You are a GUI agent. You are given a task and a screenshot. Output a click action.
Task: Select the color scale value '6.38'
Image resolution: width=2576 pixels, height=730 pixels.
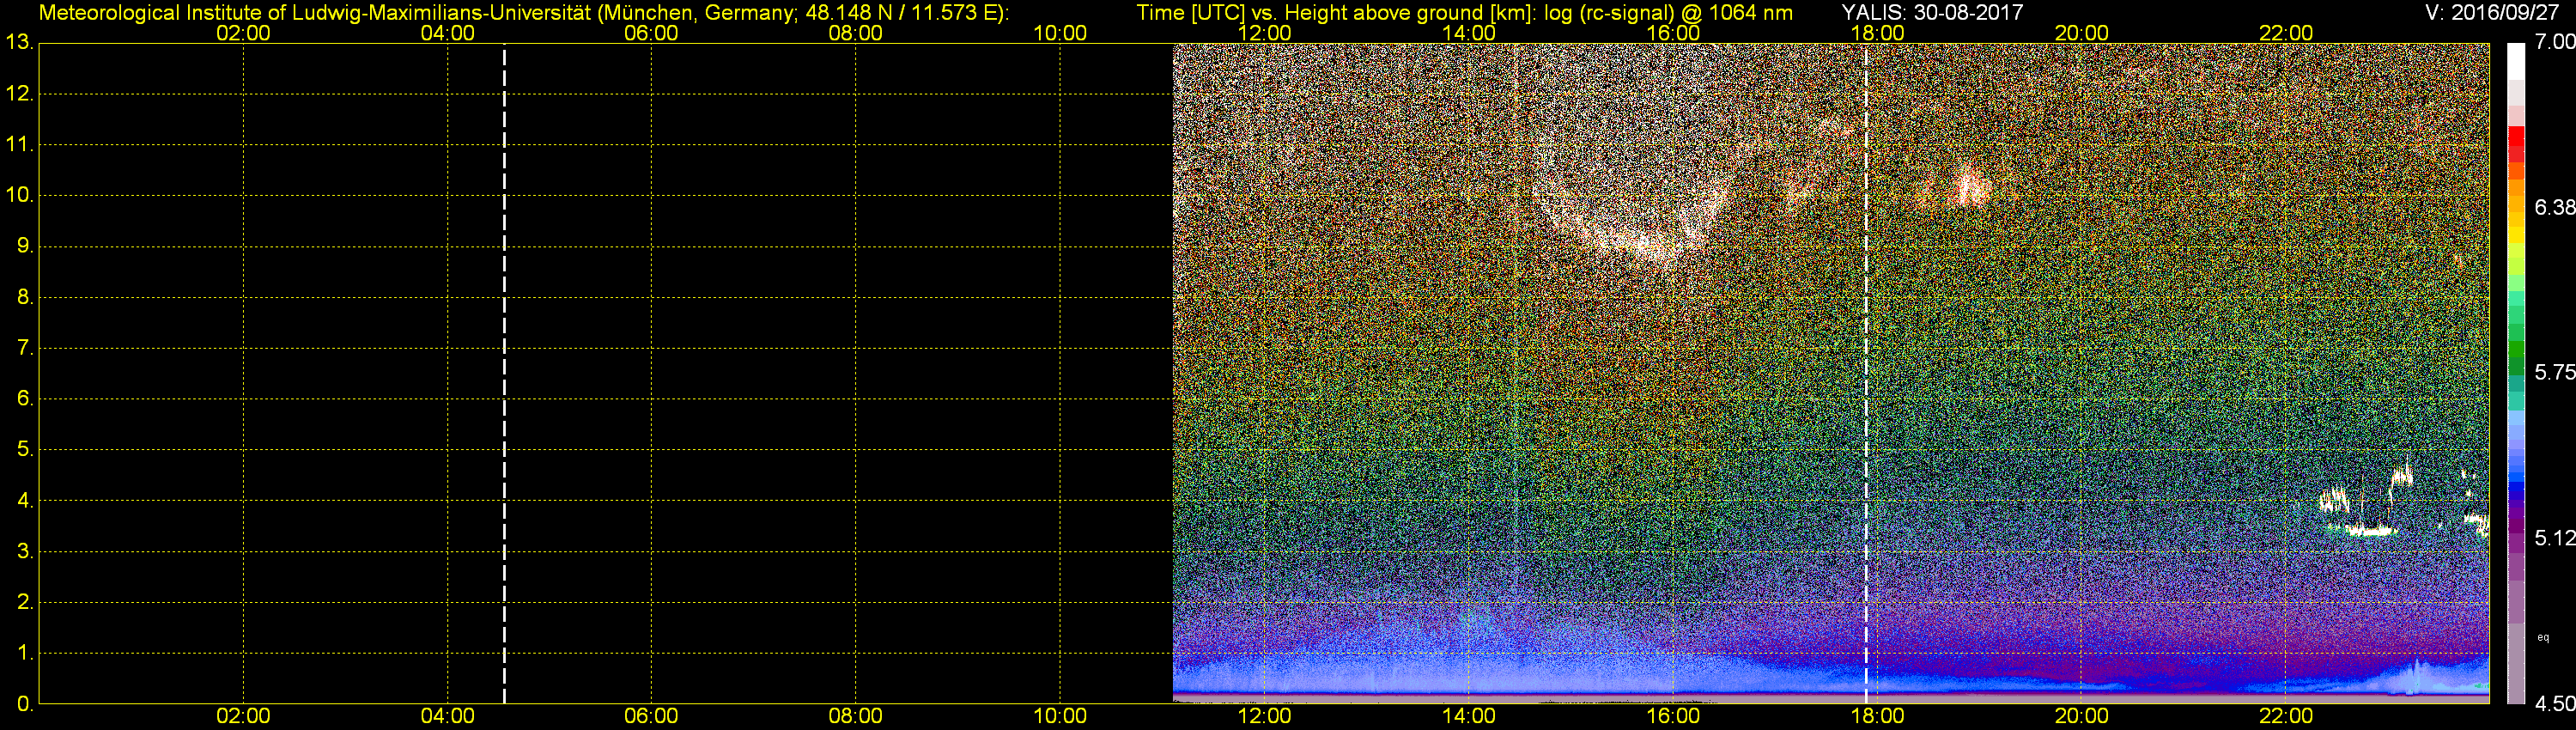pos(2555,207)
